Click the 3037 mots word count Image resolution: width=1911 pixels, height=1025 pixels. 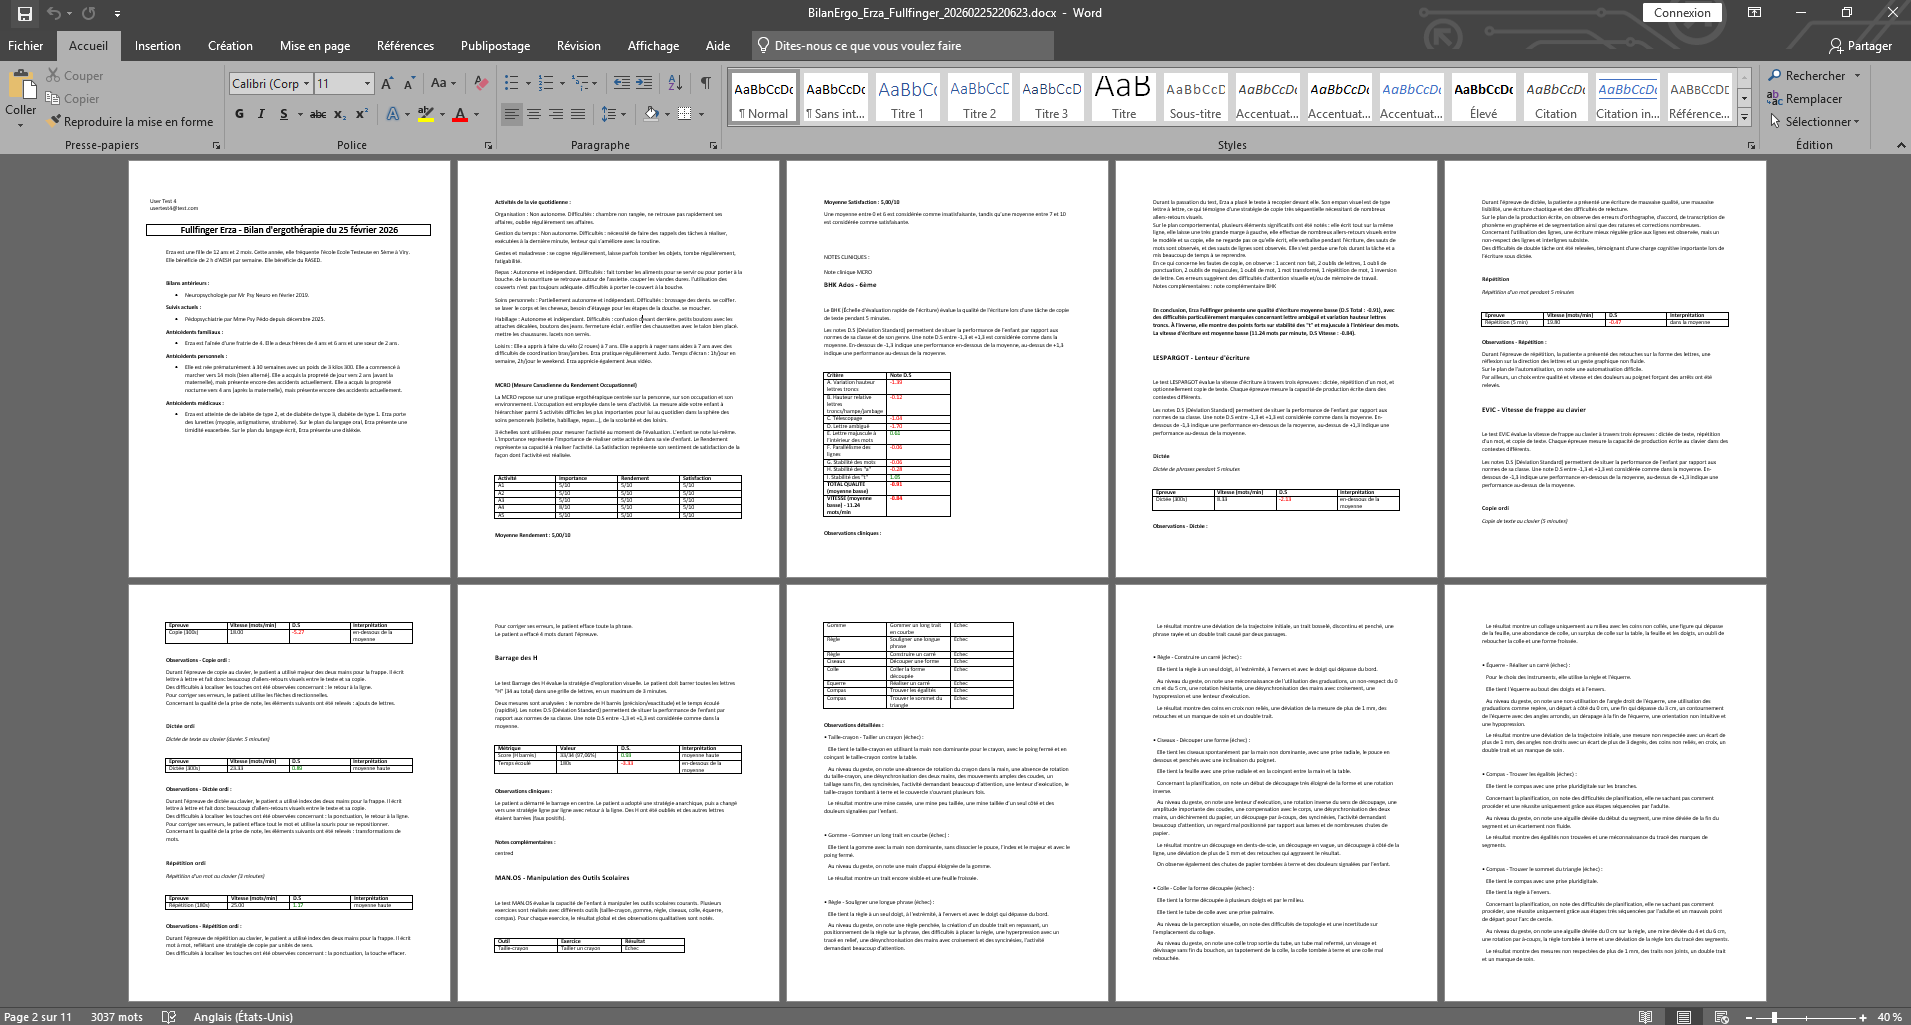pos(117,1017)
